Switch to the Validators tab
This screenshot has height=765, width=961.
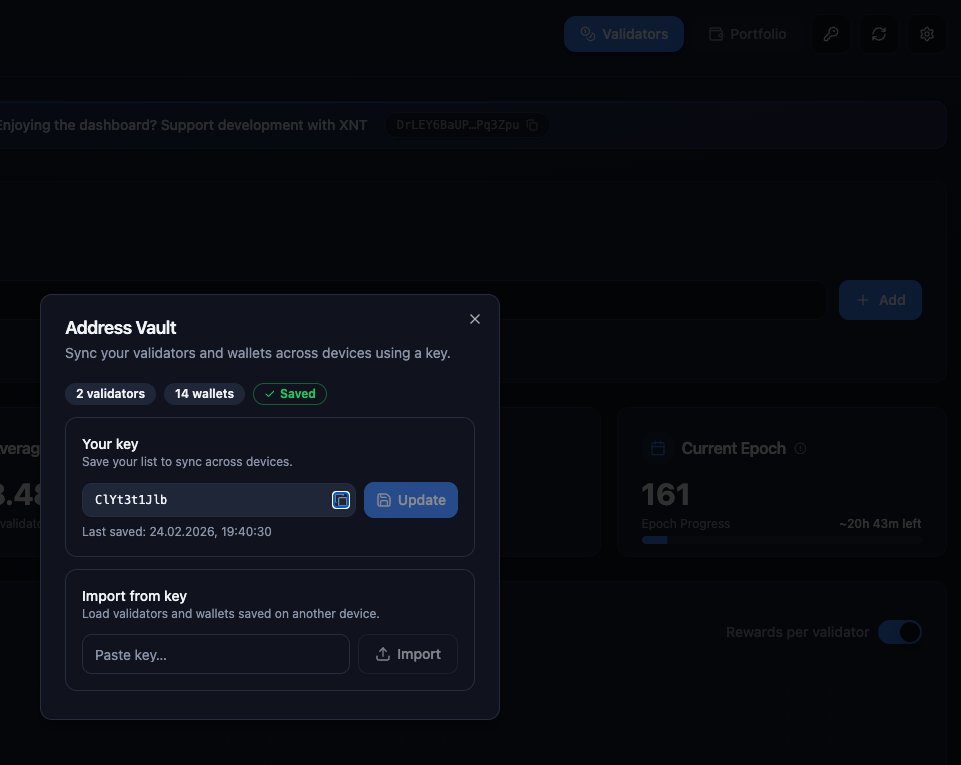pos(623,34)
